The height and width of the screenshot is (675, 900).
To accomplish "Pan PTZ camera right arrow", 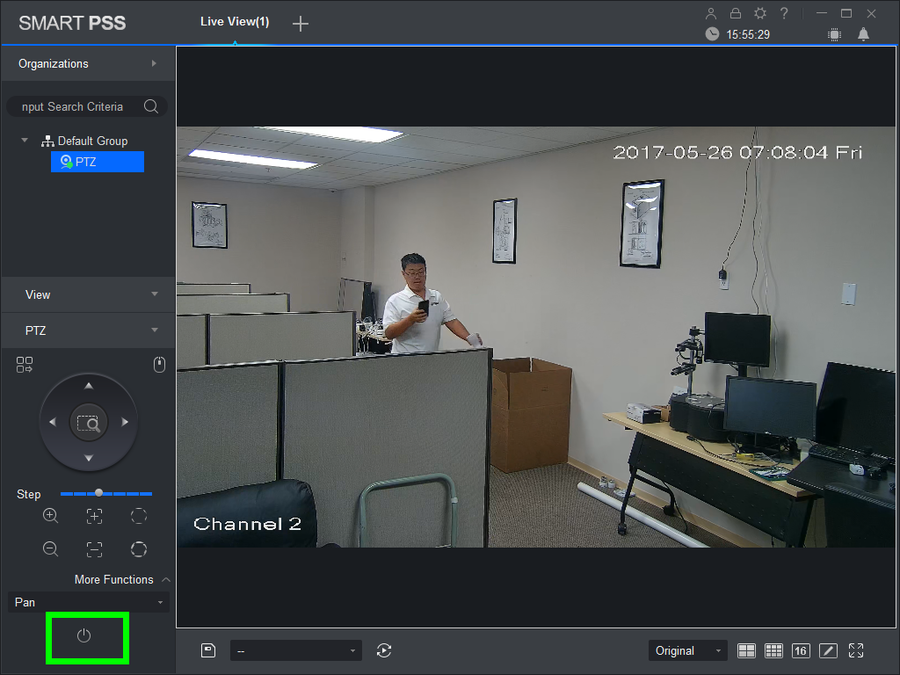I will pyautogui.click(x=125, y=422).
